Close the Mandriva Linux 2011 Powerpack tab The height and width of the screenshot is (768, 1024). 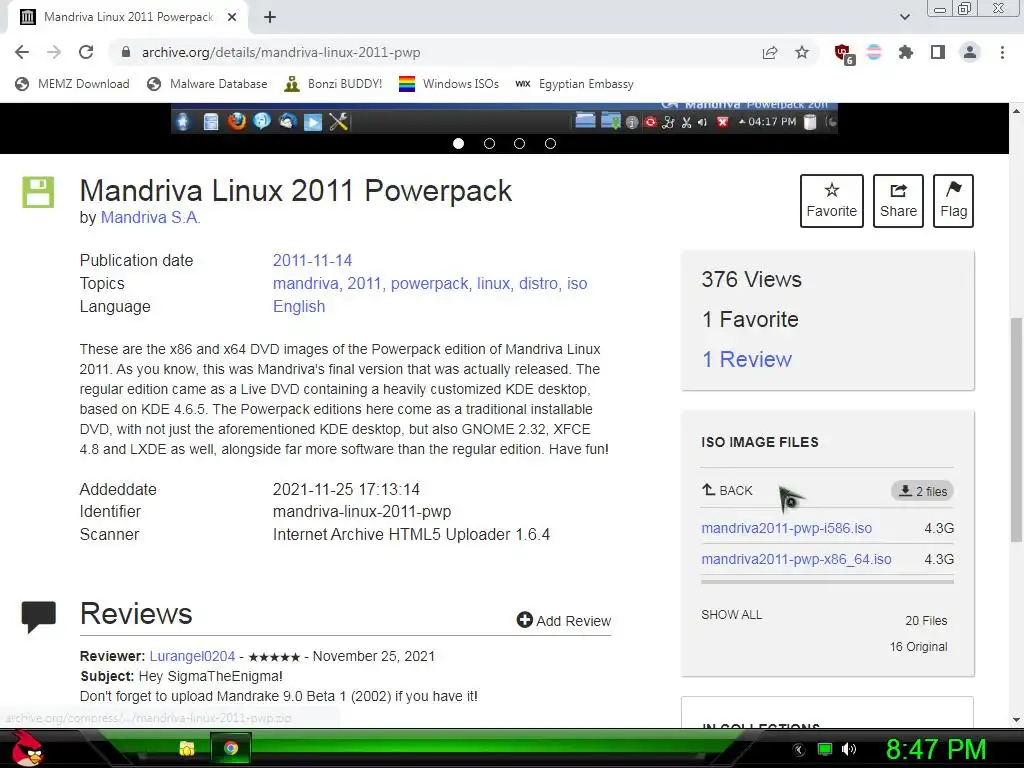(x=232, y=17)
